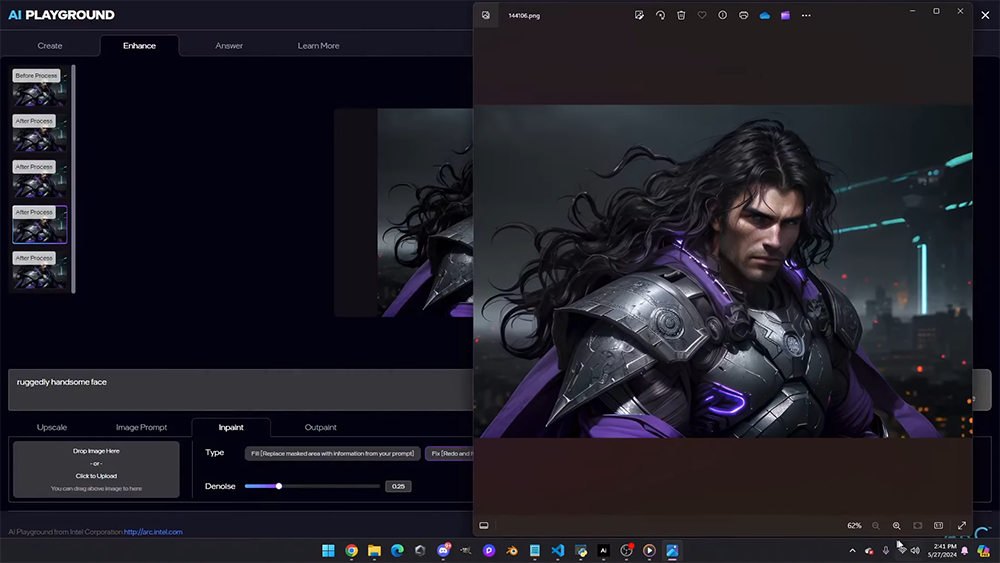Click the AI Playground logo
Image resolution: width=1000 pixels, height=563 pixels.
(61, 15)
